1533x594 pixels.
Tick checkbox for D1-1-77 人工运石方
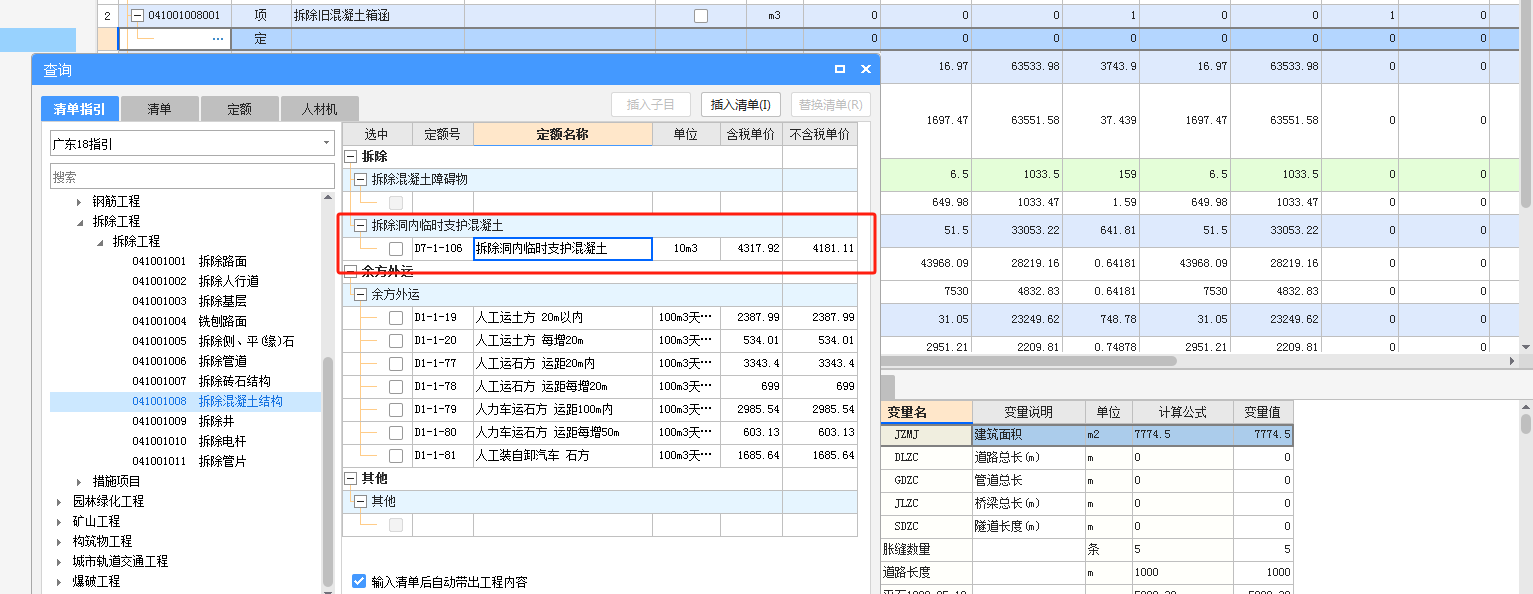pos(396,363)
